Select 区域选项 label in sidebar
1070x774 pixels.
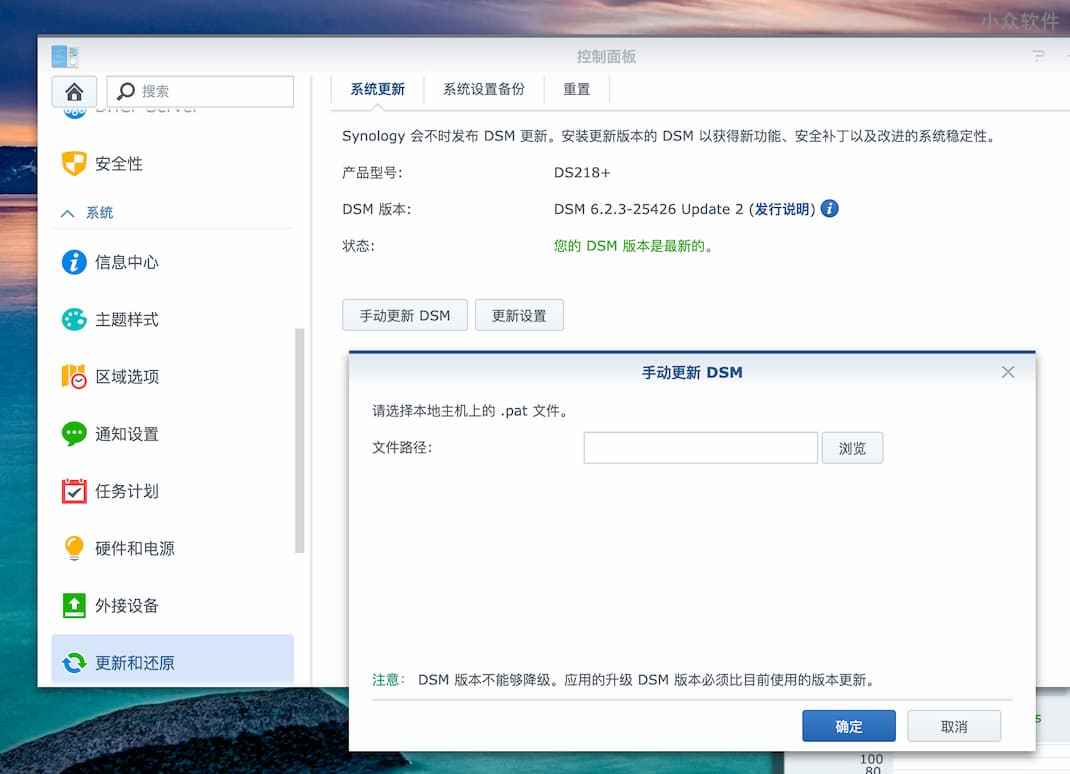coord(127,377)
